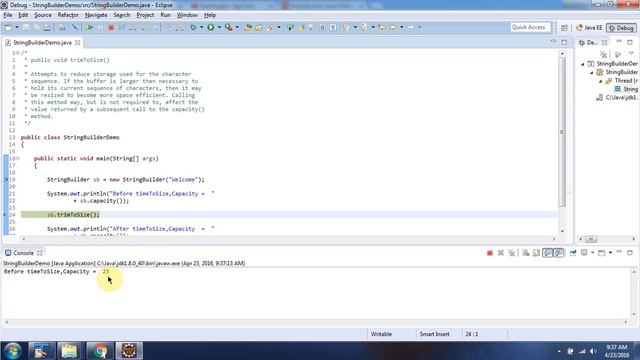Toggle Show Console When Standard Out Changes
Viewport: 640px width, 360px height.
[x=548, y=253]
